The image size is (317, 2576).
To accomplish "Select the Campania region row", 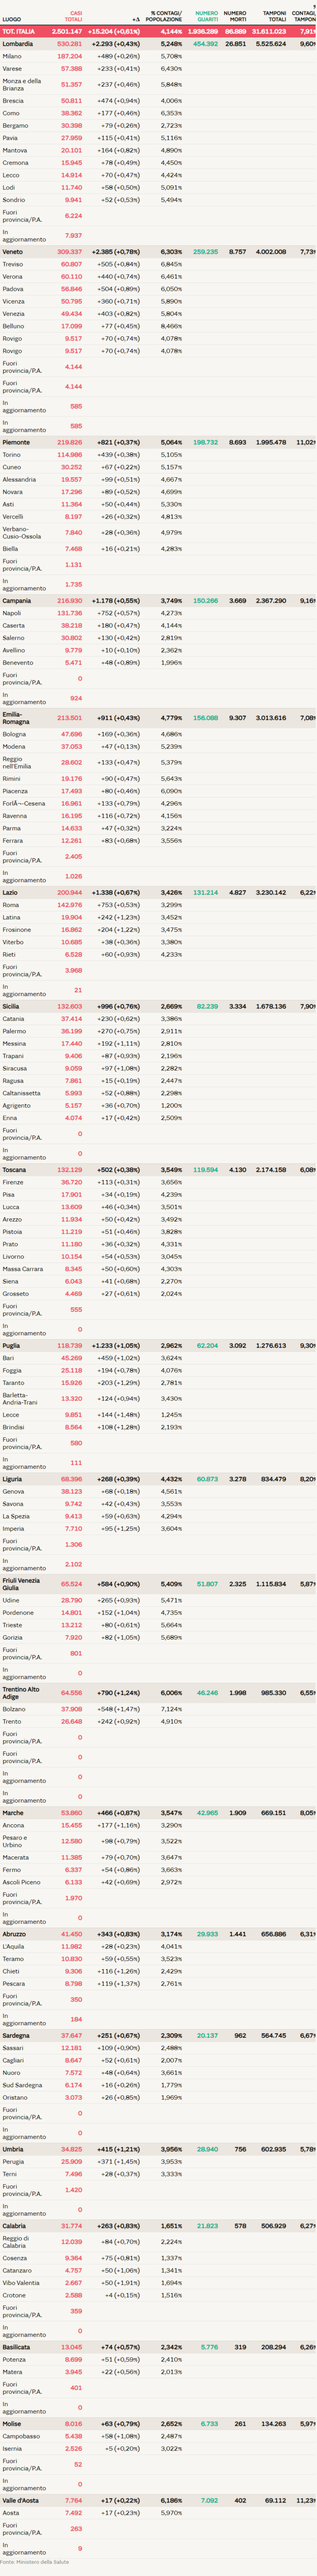I will point(158,601).
